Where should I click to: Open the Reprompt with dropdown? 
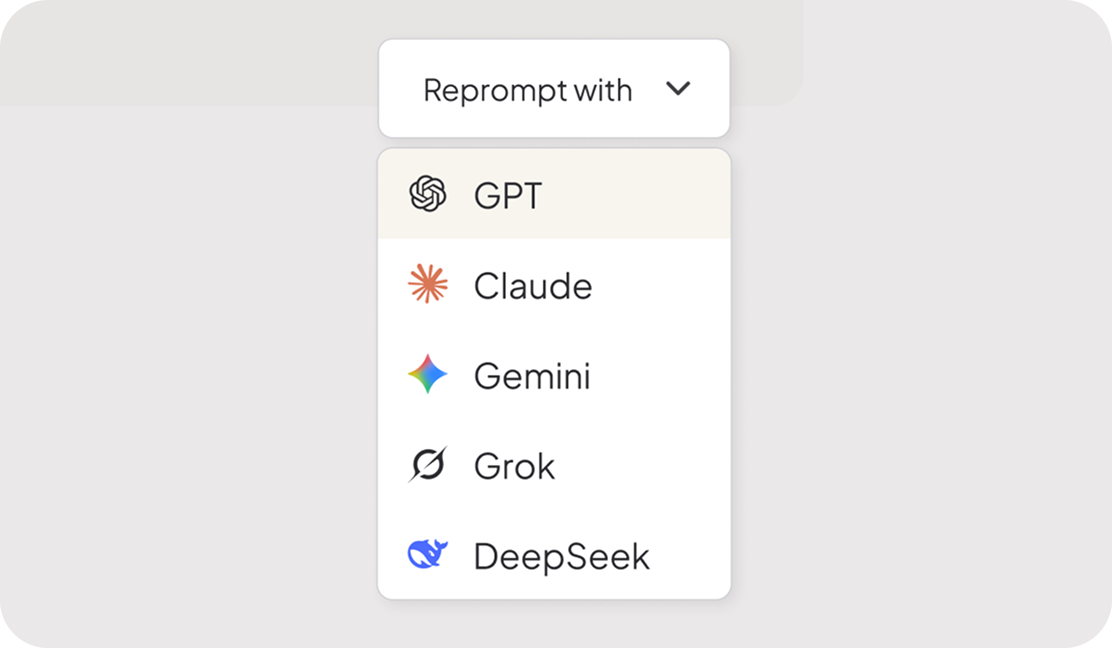coord(554,88)
